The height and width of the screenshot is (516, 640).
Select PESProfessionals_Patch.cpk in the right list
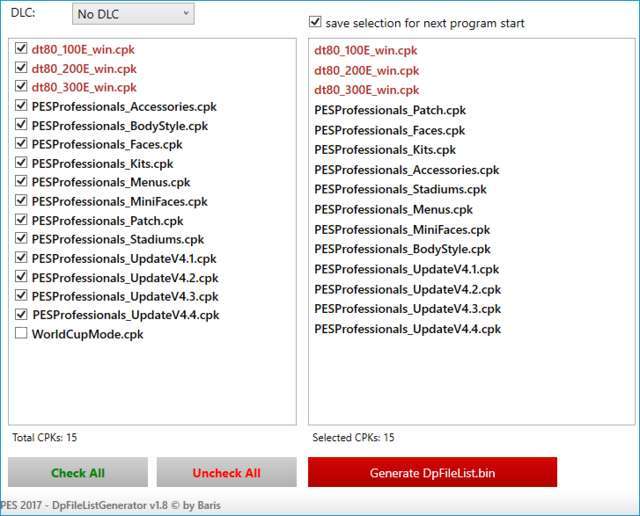[x=390, y=110]
